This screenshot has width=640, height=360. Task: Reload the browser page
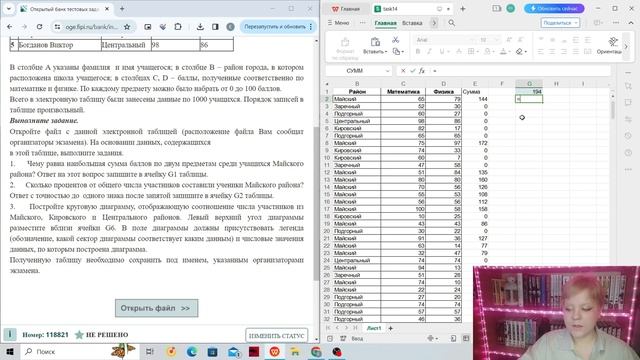pyautogui.click(x=39, y=27)
